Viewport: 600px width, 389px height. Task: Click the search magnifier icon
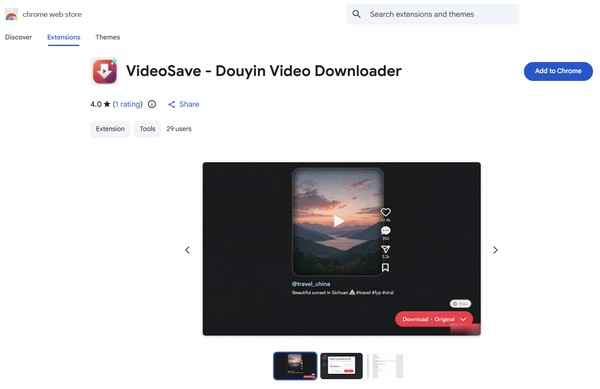[x=356, y=14]
